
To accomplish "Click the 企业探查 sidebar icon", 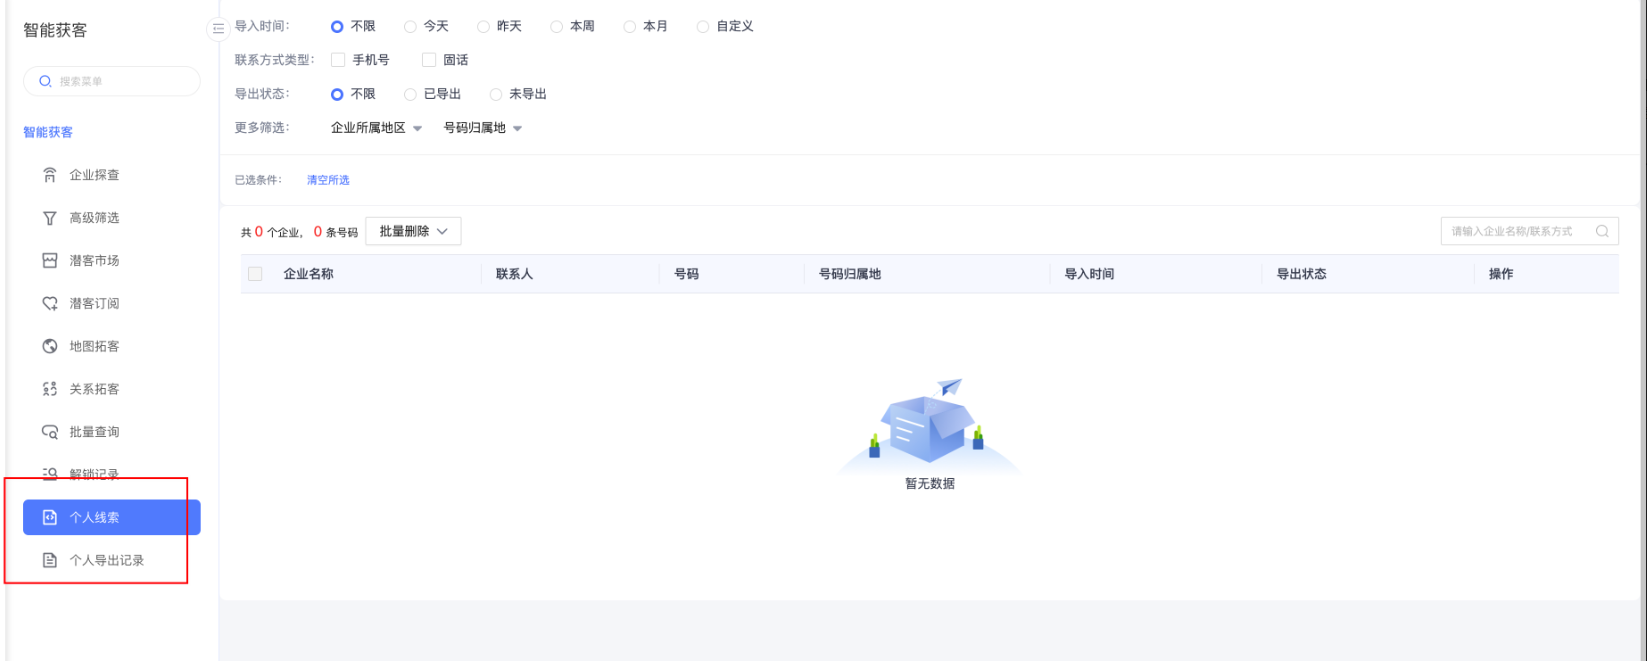I will (x=50, y=175).
